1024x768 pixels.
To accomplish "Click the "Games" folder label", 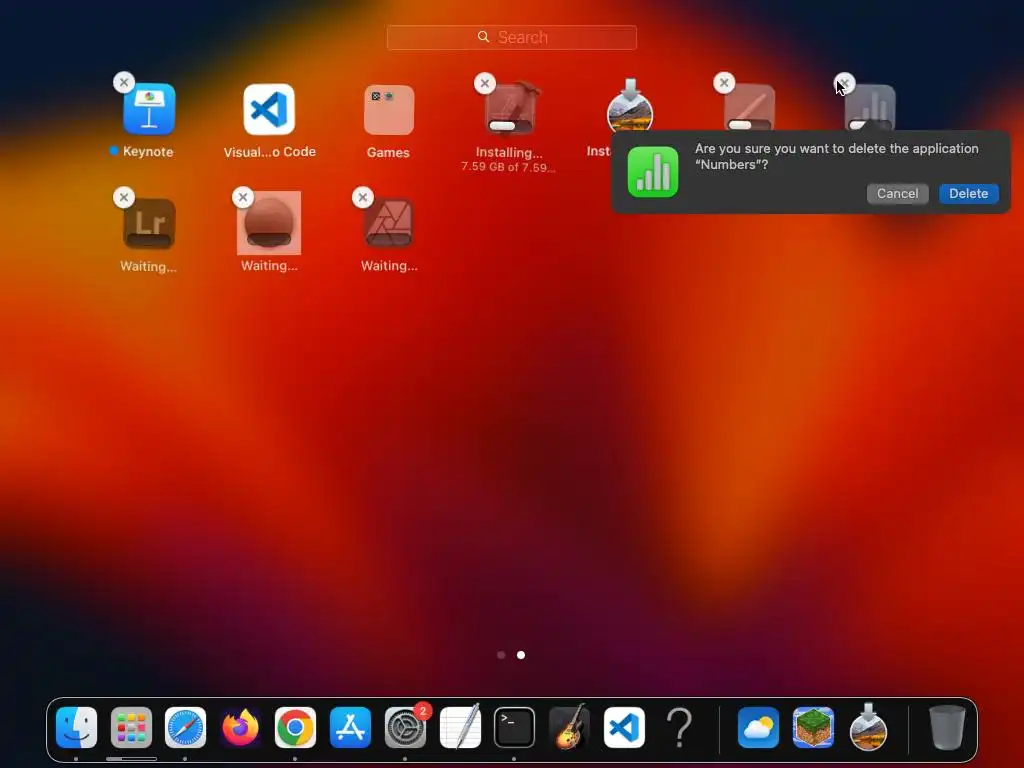I will (x=388, y=152).
